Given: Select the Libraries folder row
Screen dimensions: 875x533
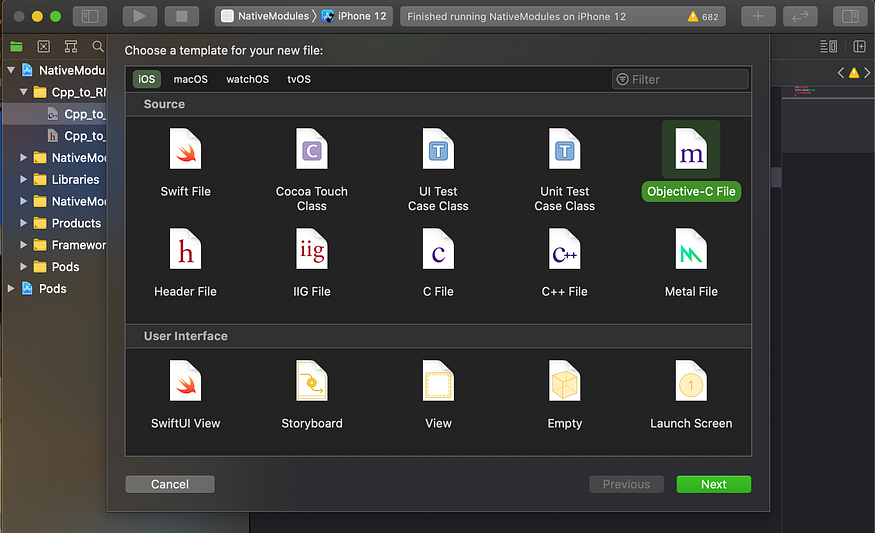Looking at the screenshot, I should point(55,179).
